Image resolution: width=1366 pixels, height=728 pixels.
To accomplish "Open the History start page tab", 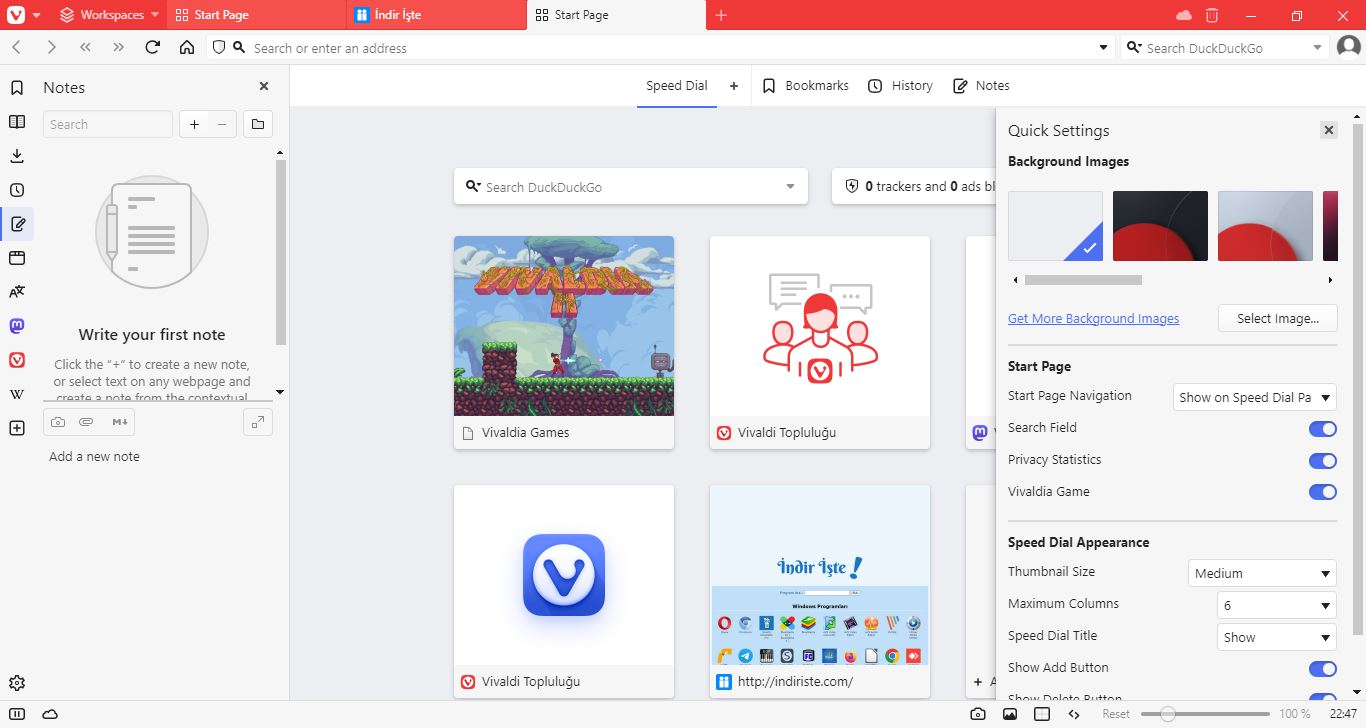I will coord(900,86).
